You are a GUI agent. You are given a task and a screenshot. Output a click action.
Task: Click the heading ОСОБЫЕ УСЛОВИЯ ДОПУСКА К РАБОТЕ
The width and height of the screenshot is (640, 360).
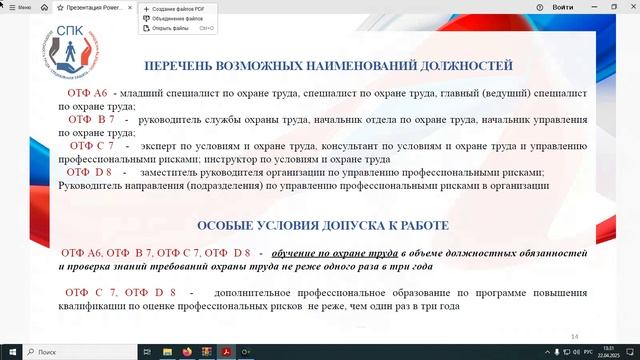(323, 226)
